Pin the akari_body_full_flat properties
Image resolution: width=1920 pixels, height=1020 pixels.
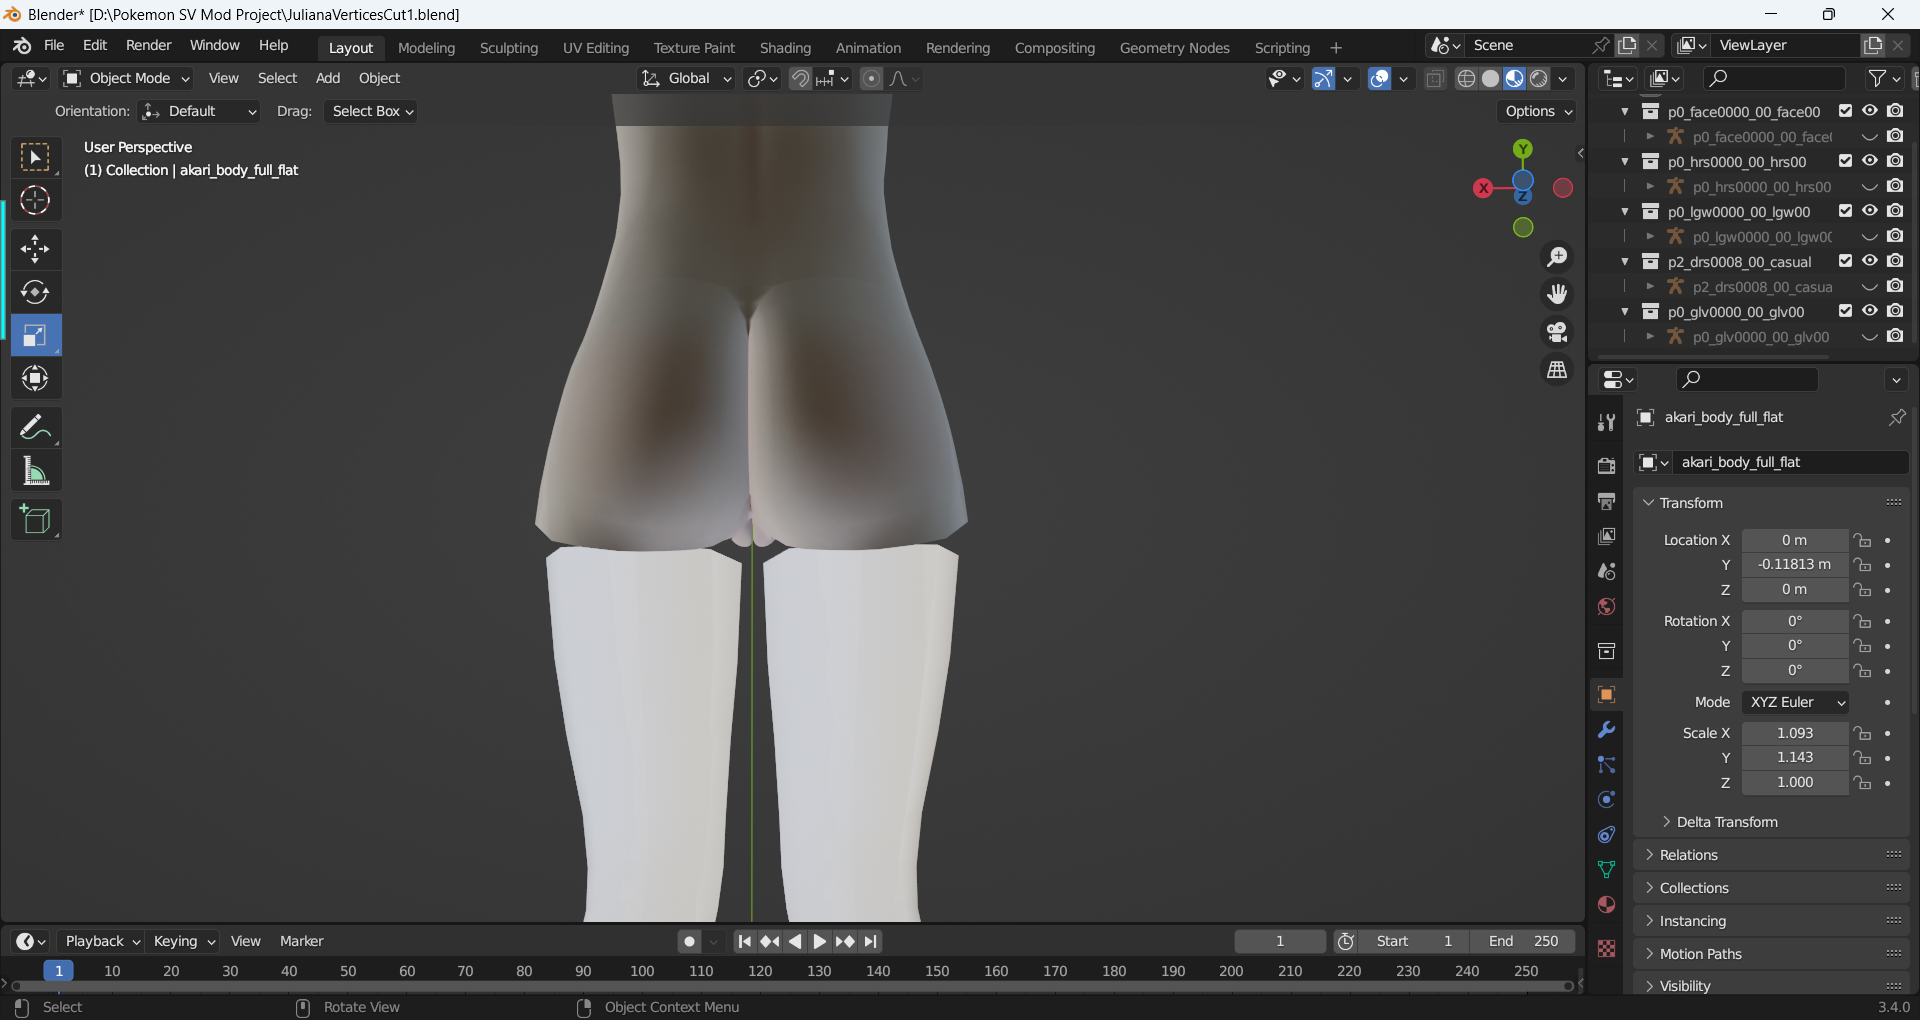coord(1897,417)
